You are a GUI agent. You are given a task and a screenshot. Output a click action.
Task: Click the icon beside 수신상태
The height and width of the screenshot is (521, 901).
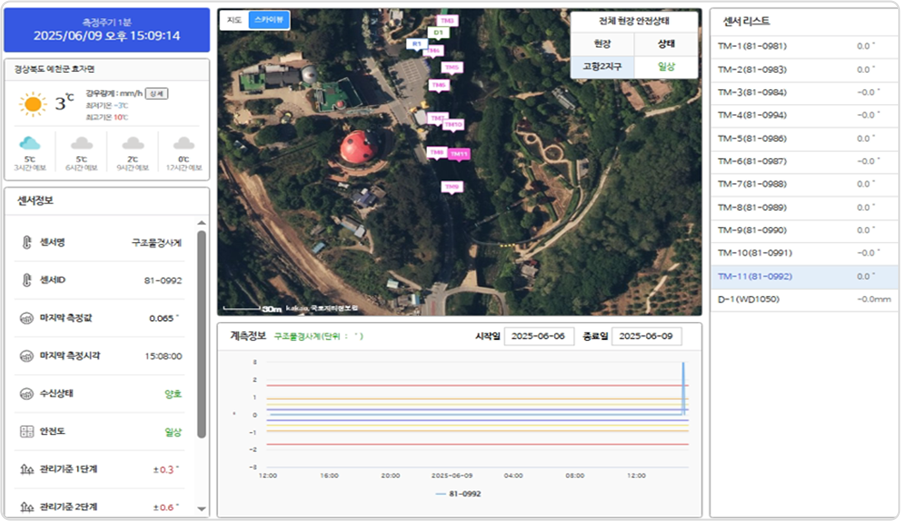(x=26, y=394)
